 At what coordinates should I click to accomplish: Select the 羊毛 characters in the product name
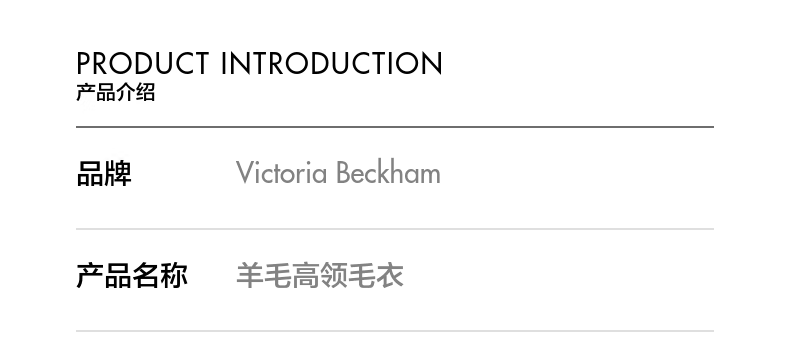(x=264, y=275)
